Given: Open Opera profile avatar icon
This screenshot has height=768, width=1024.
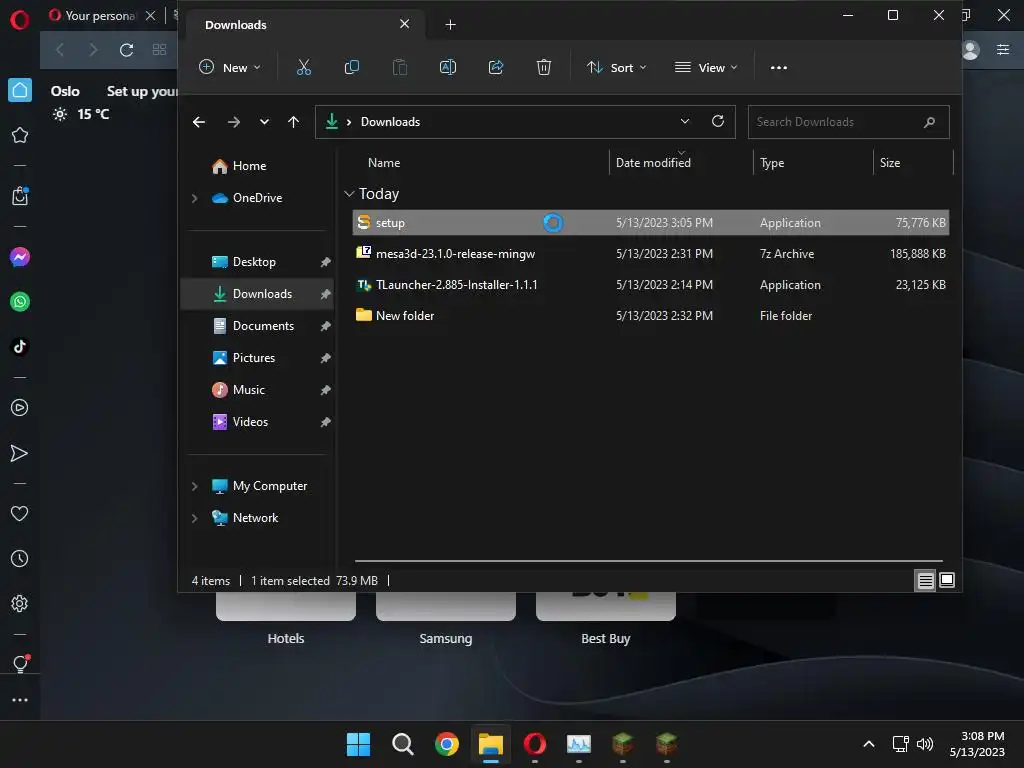Looking at the screenshot, I should tap(971, 50).
